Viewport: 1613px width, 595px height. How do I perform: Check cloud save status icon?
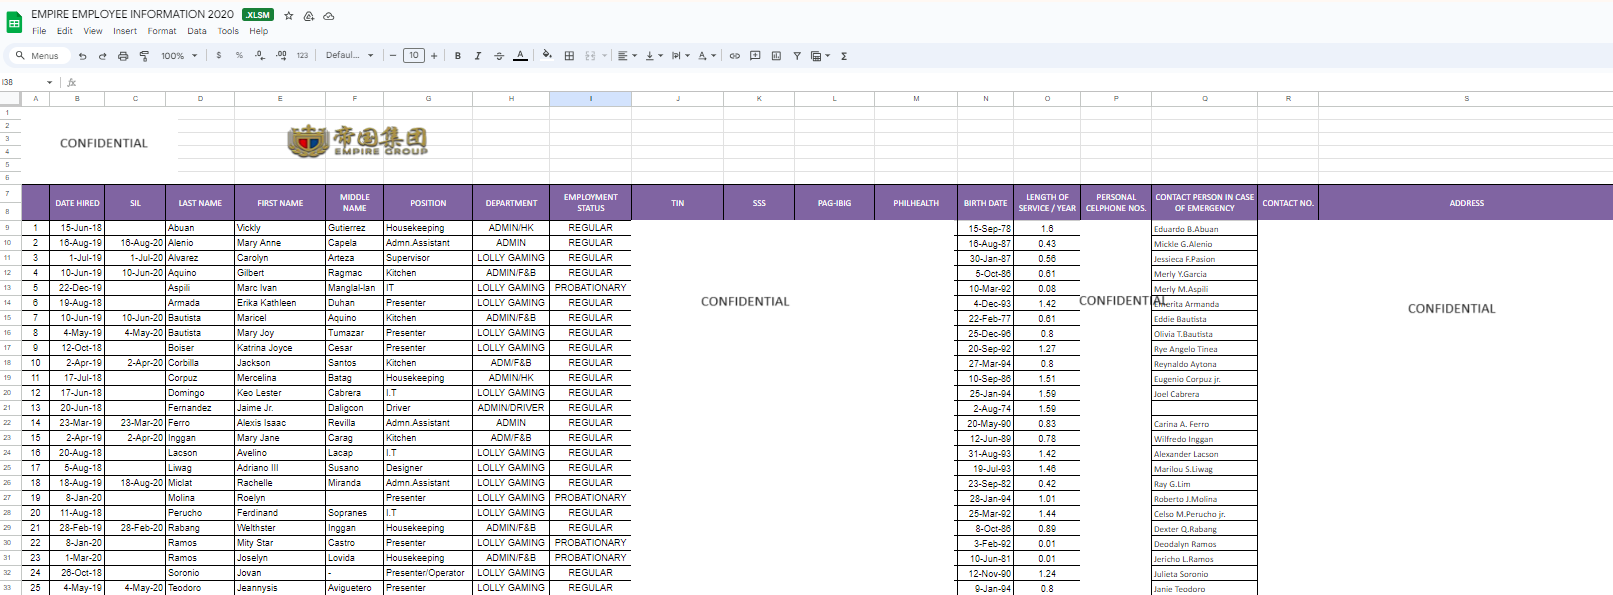329,15
